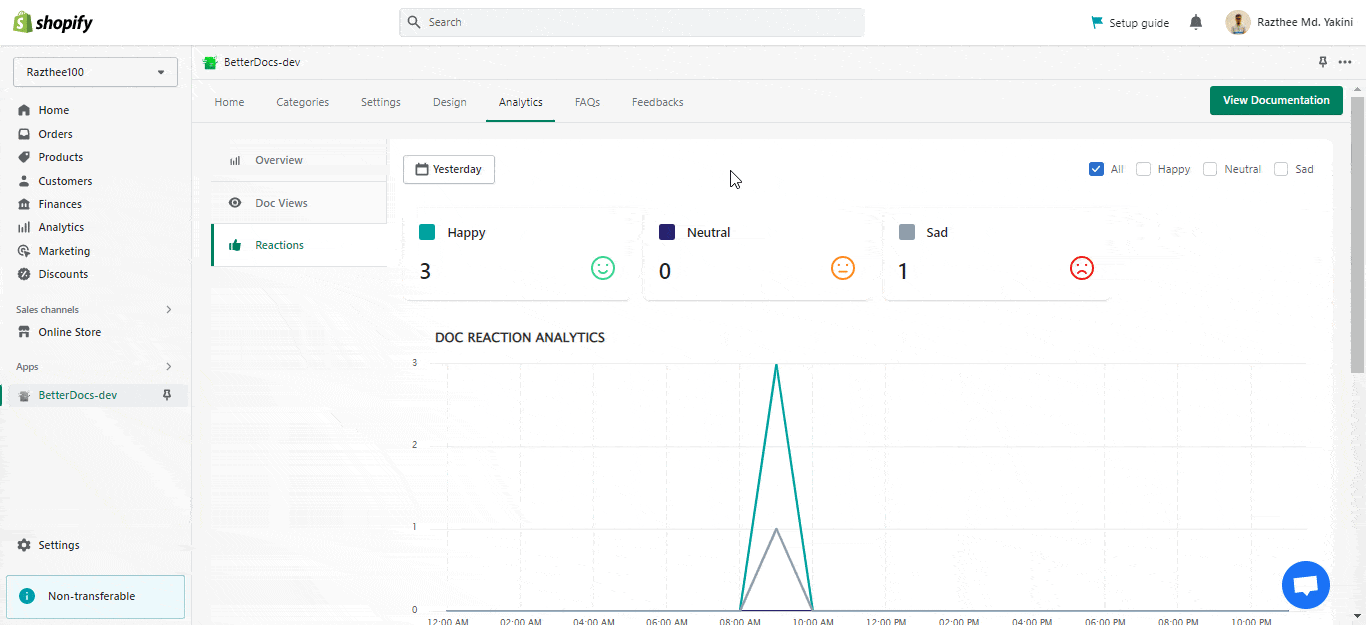Click the Non-transferable notice banner

[96, 596]
